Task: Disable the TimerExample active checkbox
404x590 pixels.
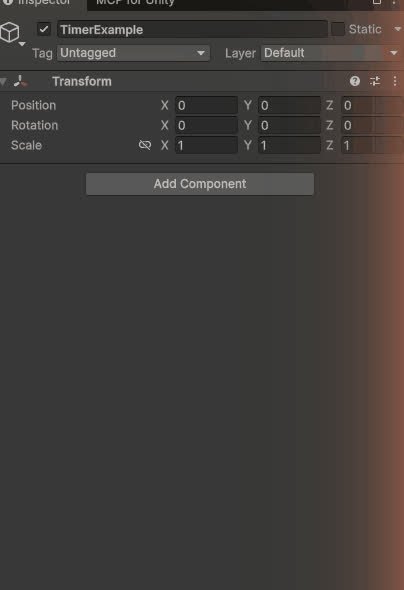Action: click(x=44, y=29)
